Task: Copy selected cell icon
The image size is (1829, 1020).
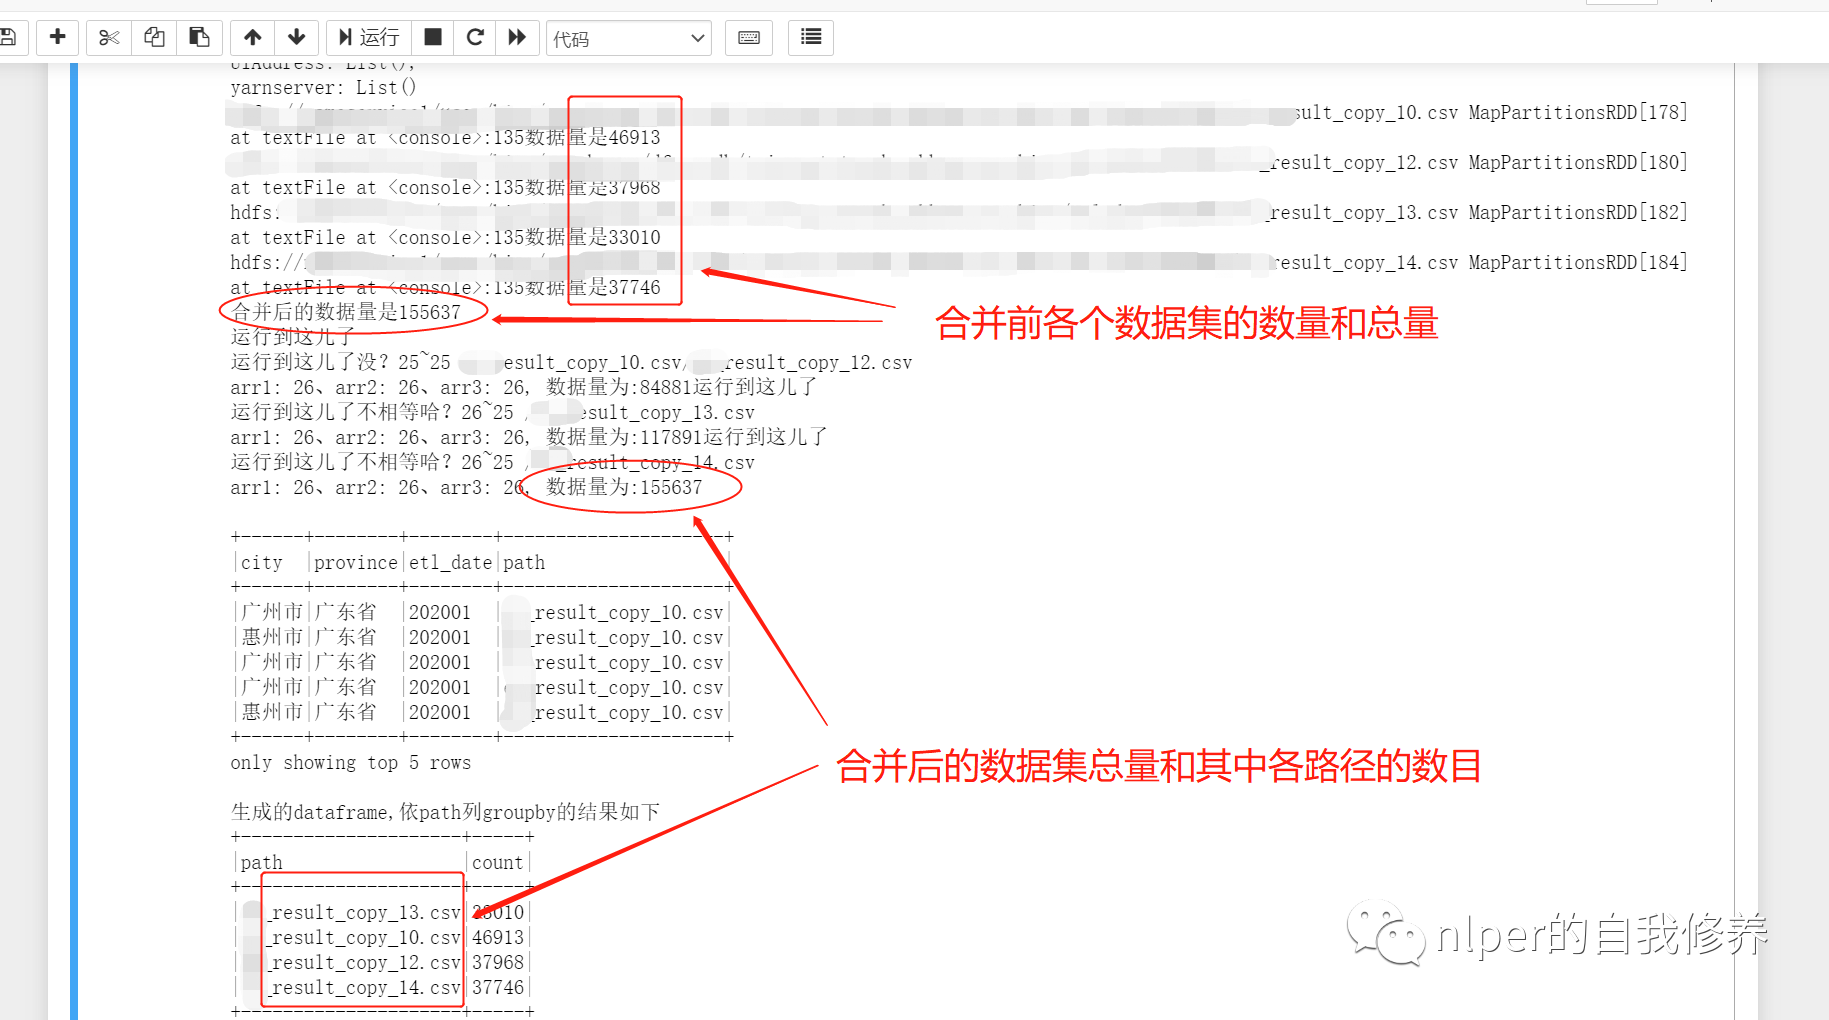Action: click(x=154, y=38)
